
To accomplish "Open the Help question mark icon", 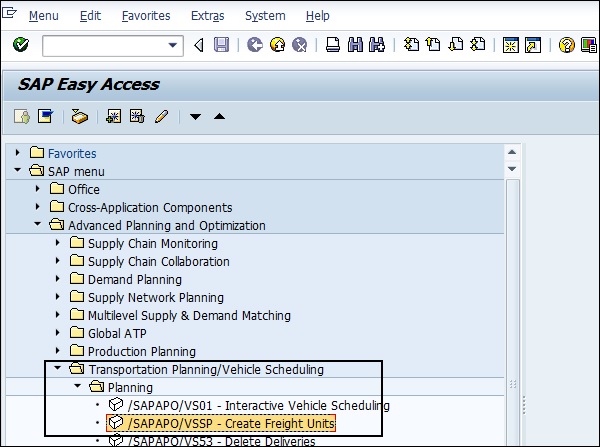I will point(567,45).
